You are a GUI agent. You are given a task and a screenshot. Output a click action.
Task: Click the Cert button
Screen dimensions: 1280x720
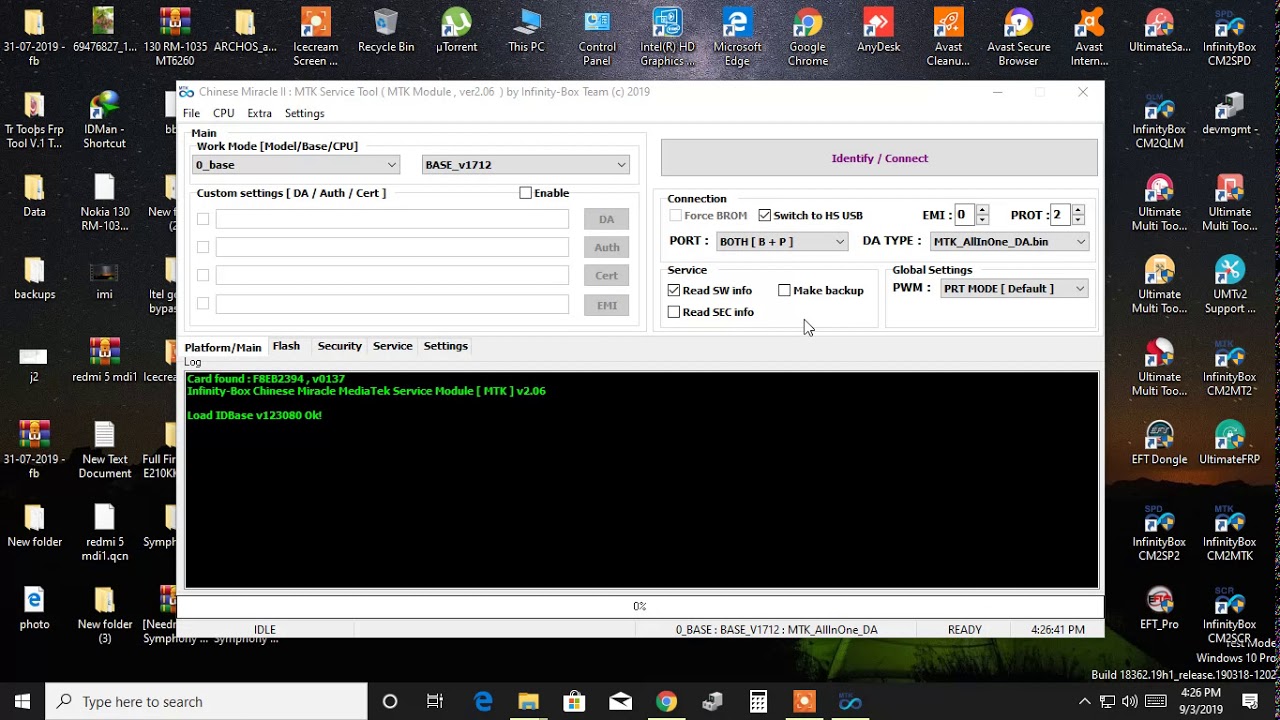[606, 275]
